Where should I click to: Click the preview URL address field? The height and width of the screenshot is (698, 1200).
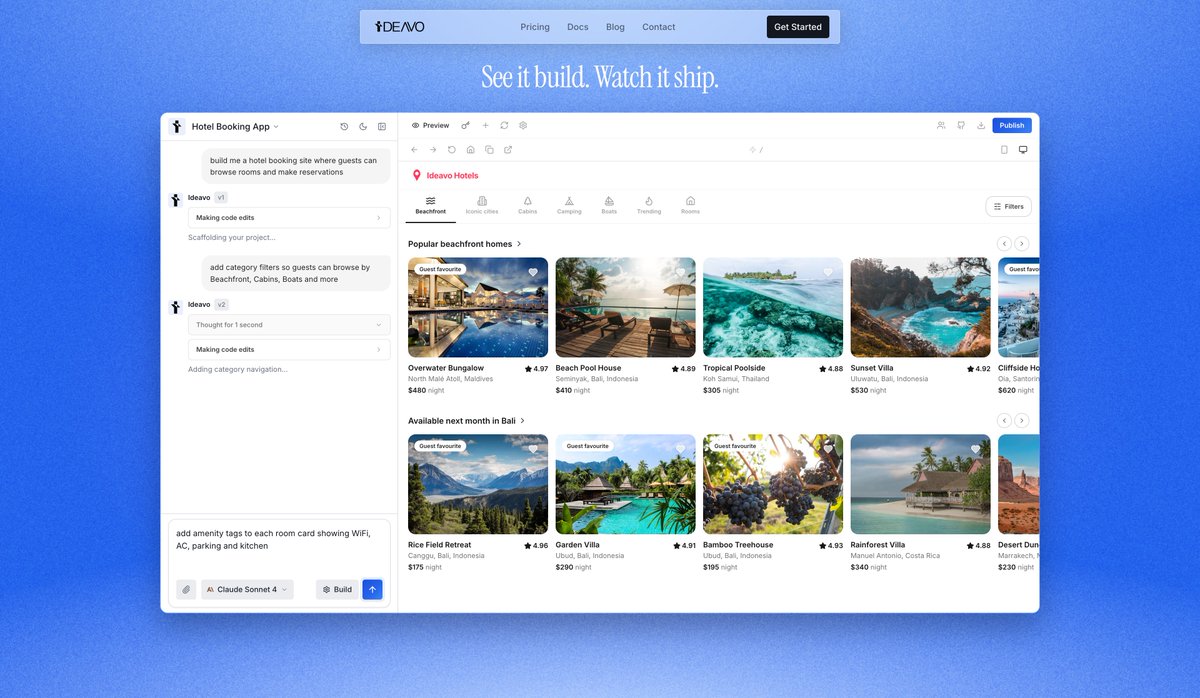pyautogui.click(x=756, y=150)
